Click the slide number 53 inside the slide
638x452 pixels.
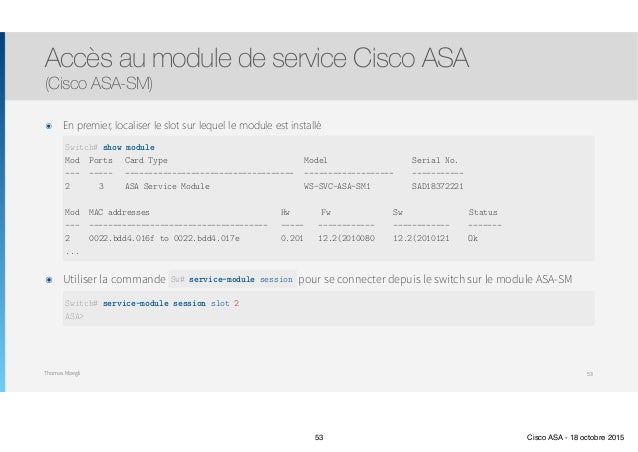(x=590, y=374)
